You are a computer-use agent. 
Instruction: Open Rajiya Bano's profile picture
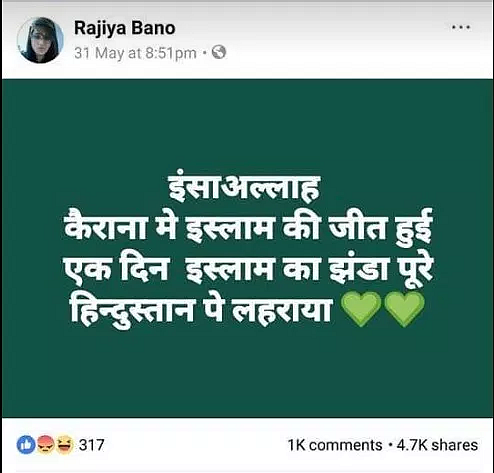point(40,40)
